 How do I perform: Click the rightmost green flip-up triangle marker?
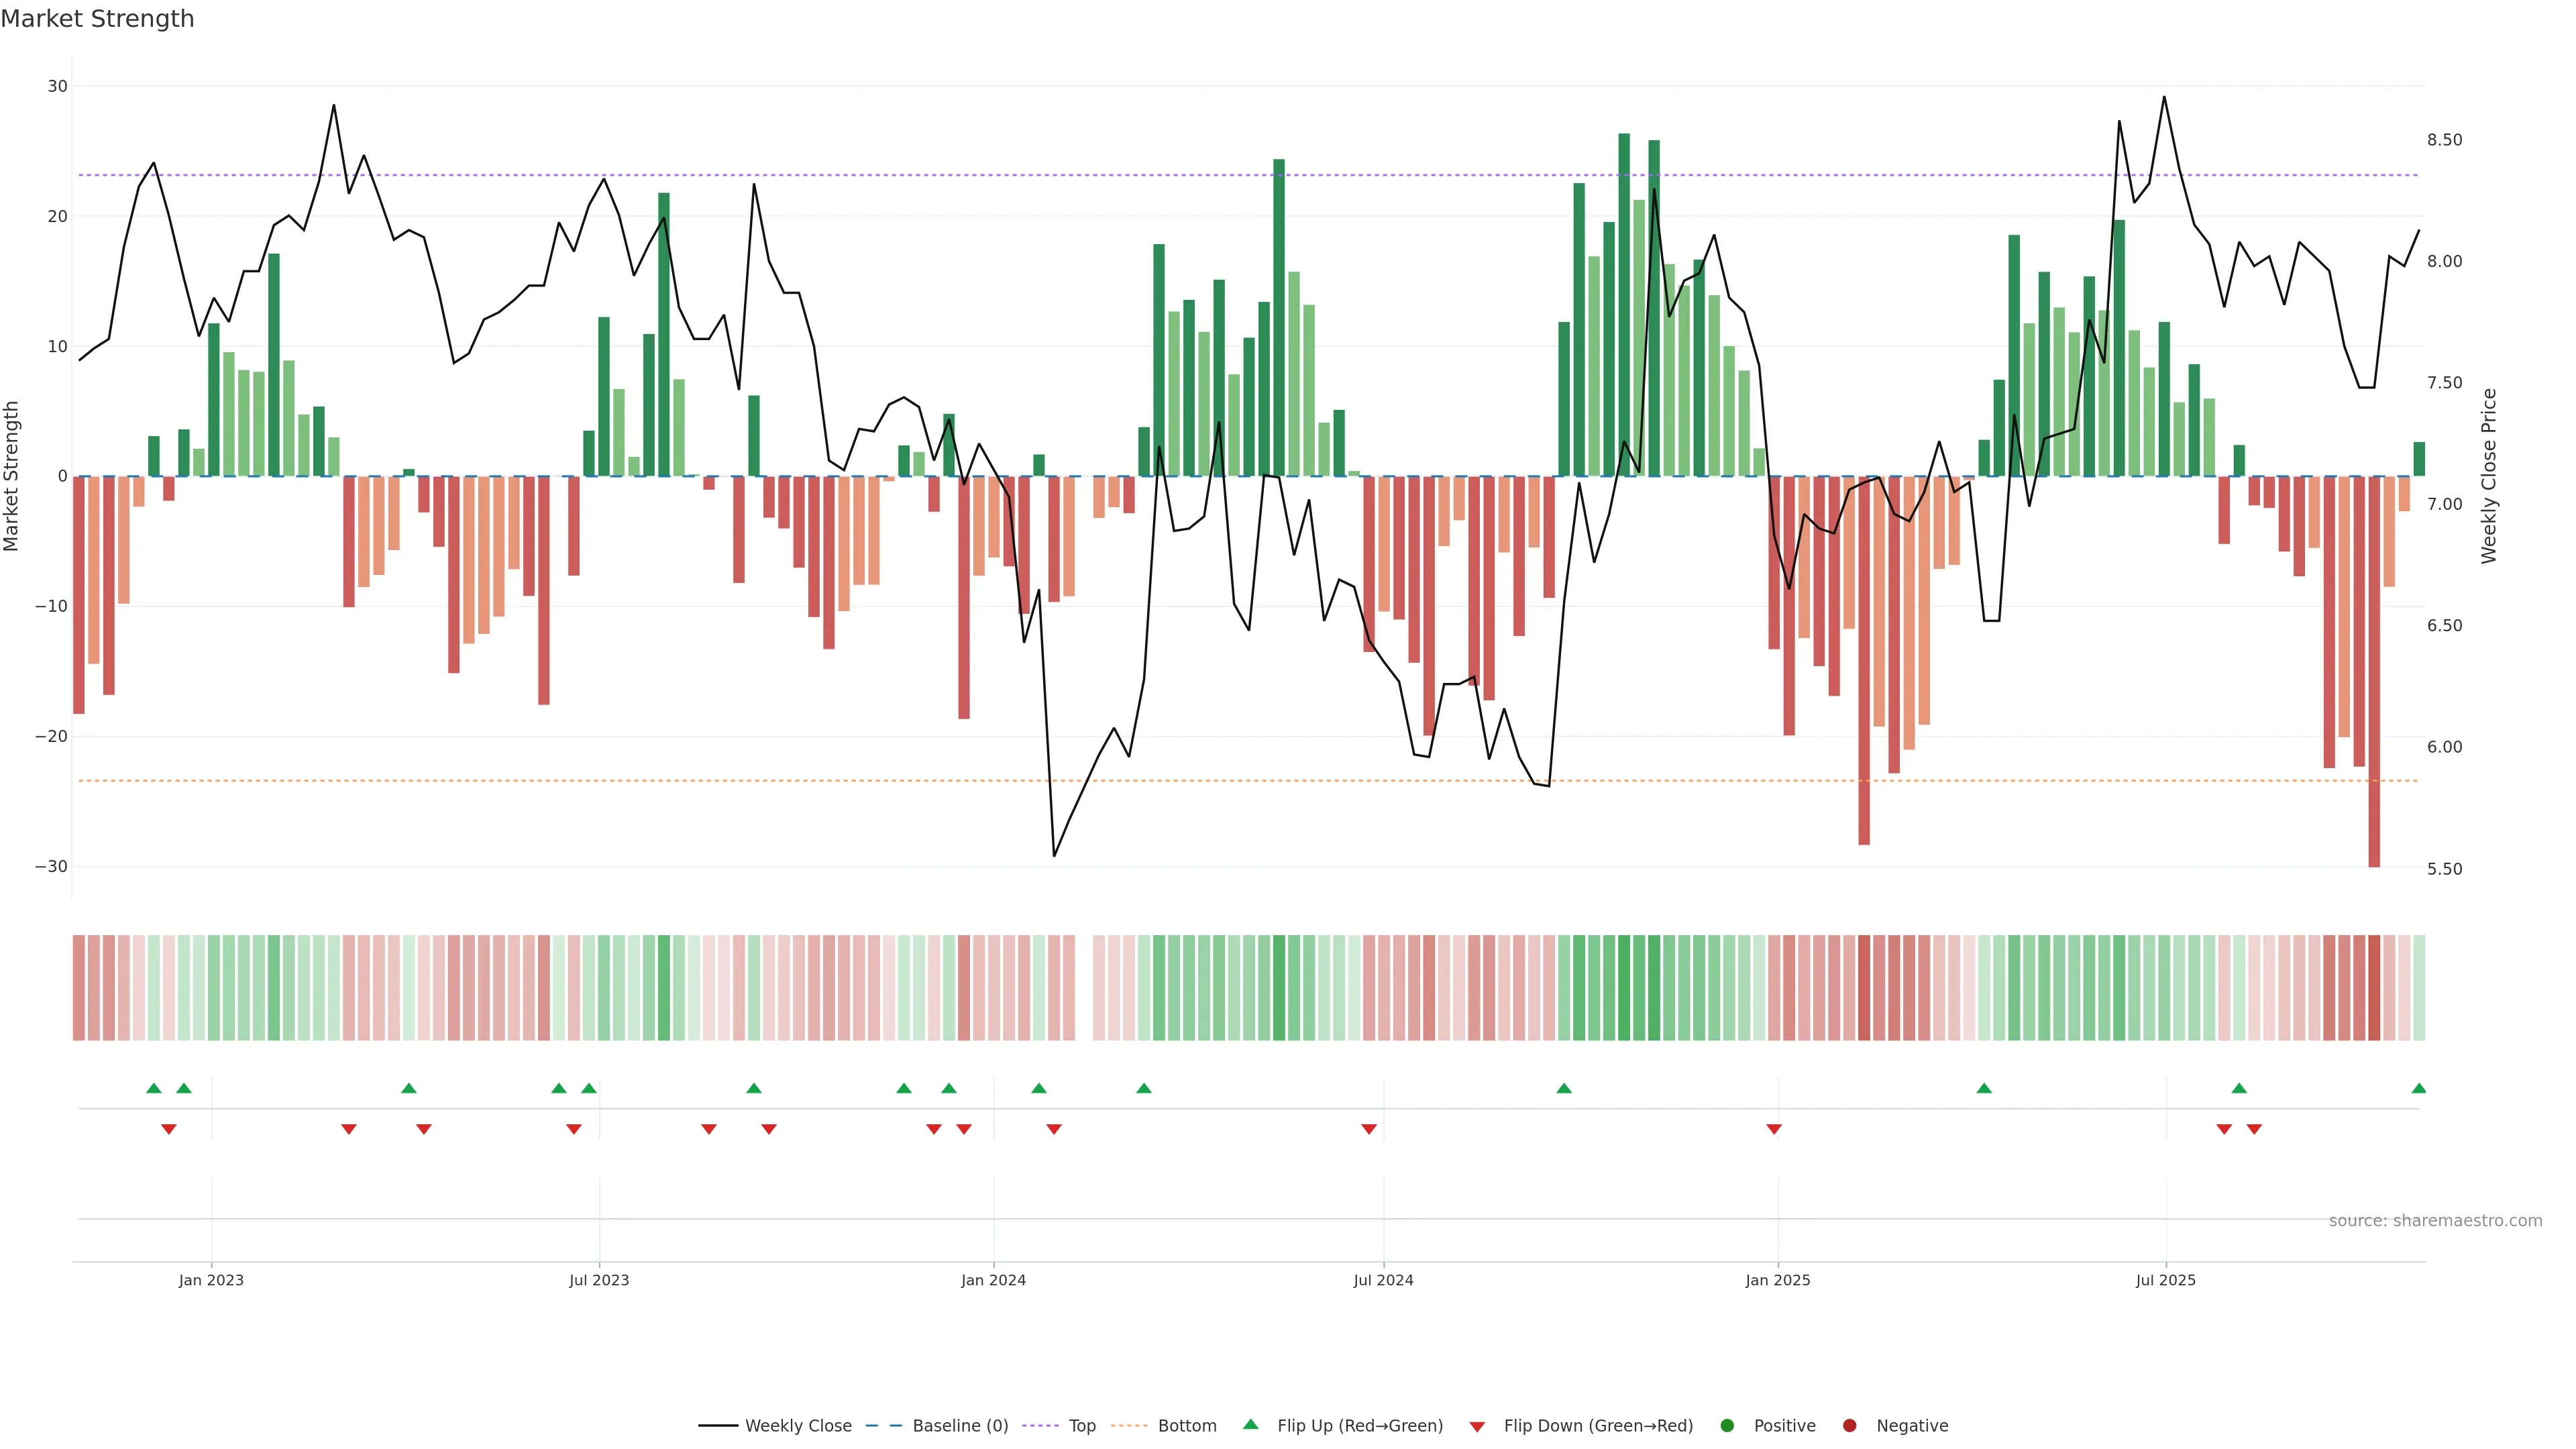coord(2418,1088)
